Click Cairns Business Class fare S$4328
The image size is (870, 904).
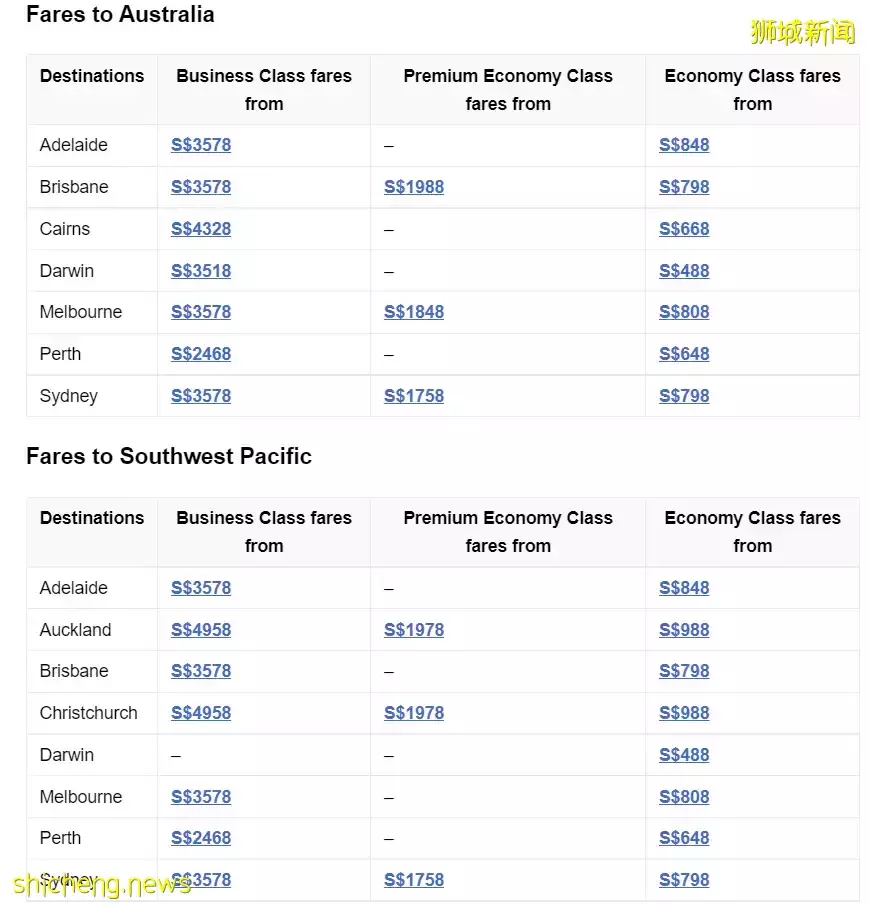click(201, 229)
